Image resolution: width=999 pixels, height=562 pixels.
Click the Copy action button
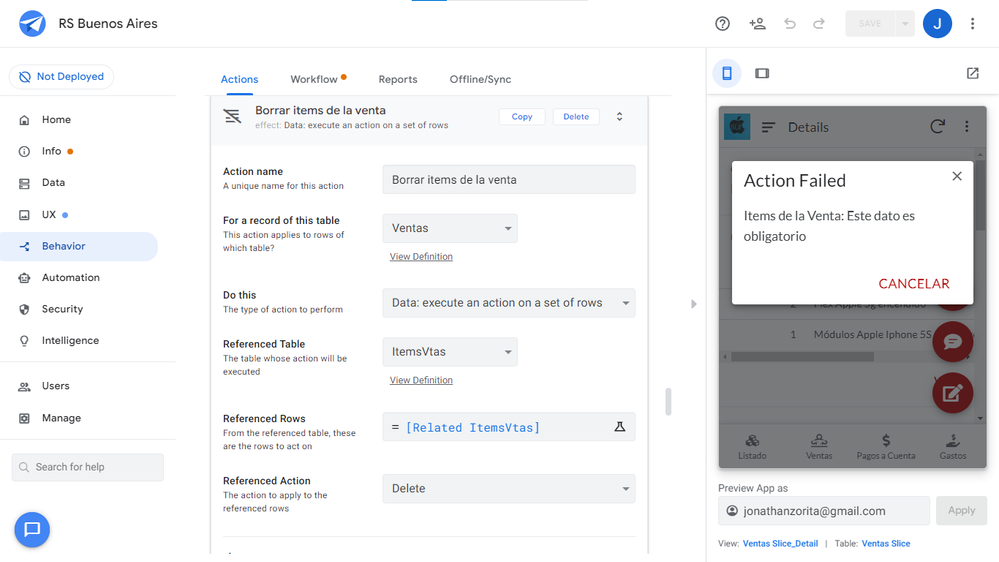pyautogui.click(x=522, y=117)
